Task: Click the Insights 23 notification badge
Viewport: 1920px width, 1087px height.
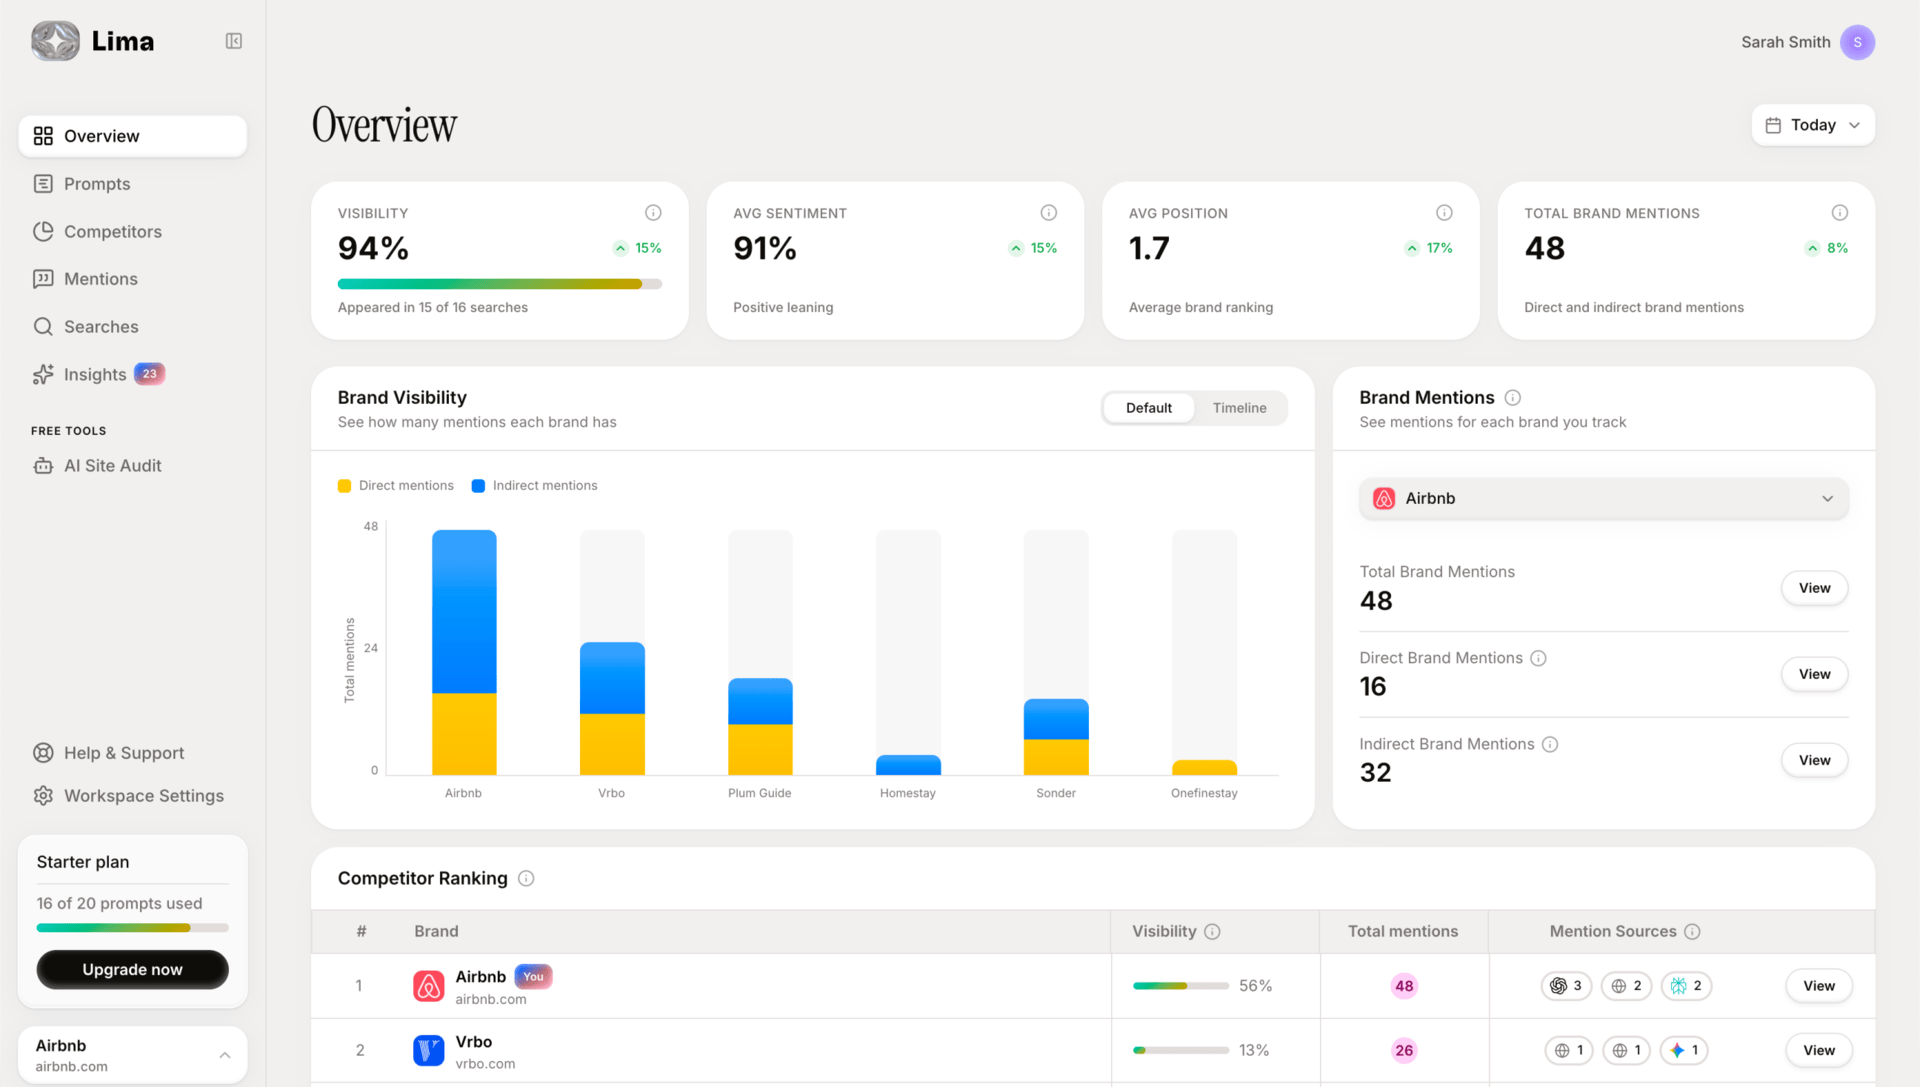Action: 149,374
